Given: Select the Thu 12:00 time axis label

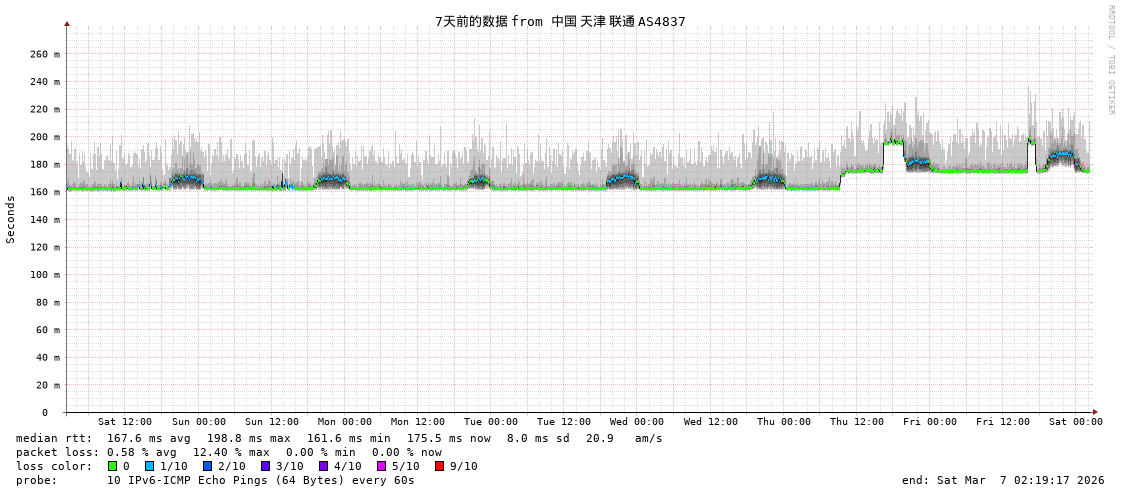Looking at the screenshot, I should (x=856, y=422).
